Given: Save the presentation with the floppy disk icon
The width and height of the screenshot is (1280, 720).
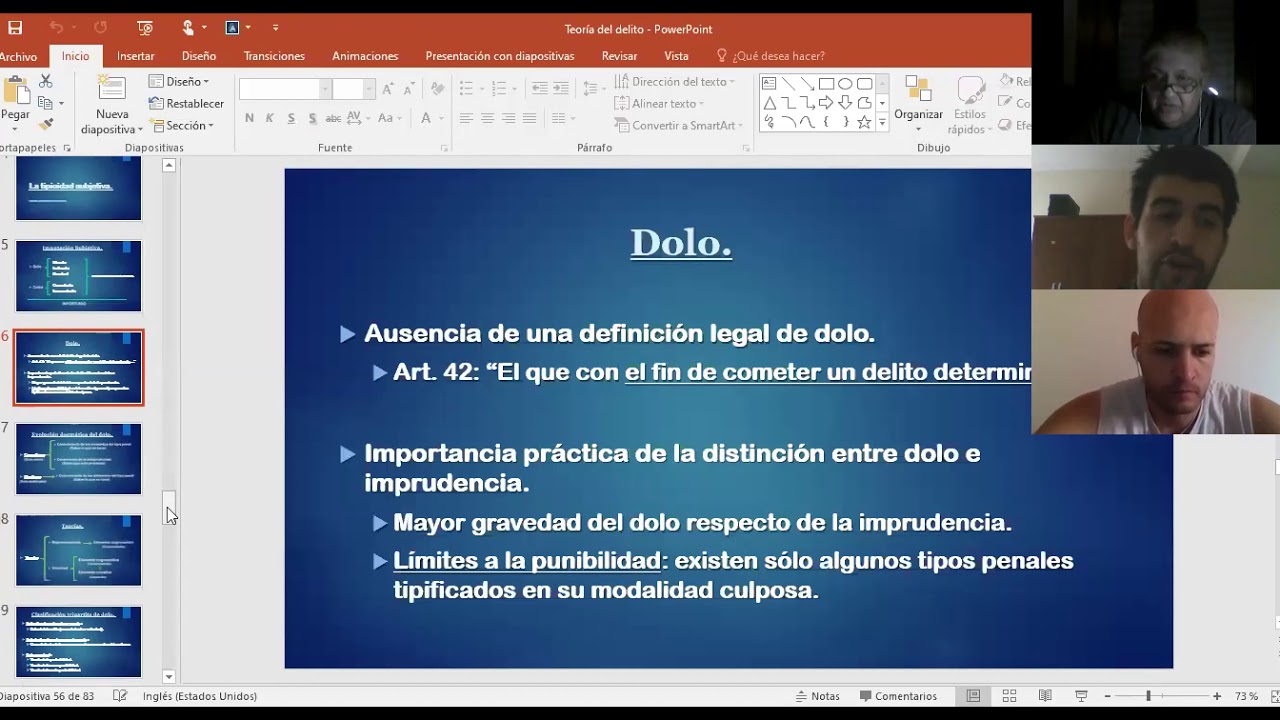Looking at the screenshot, I should (15, 28).
